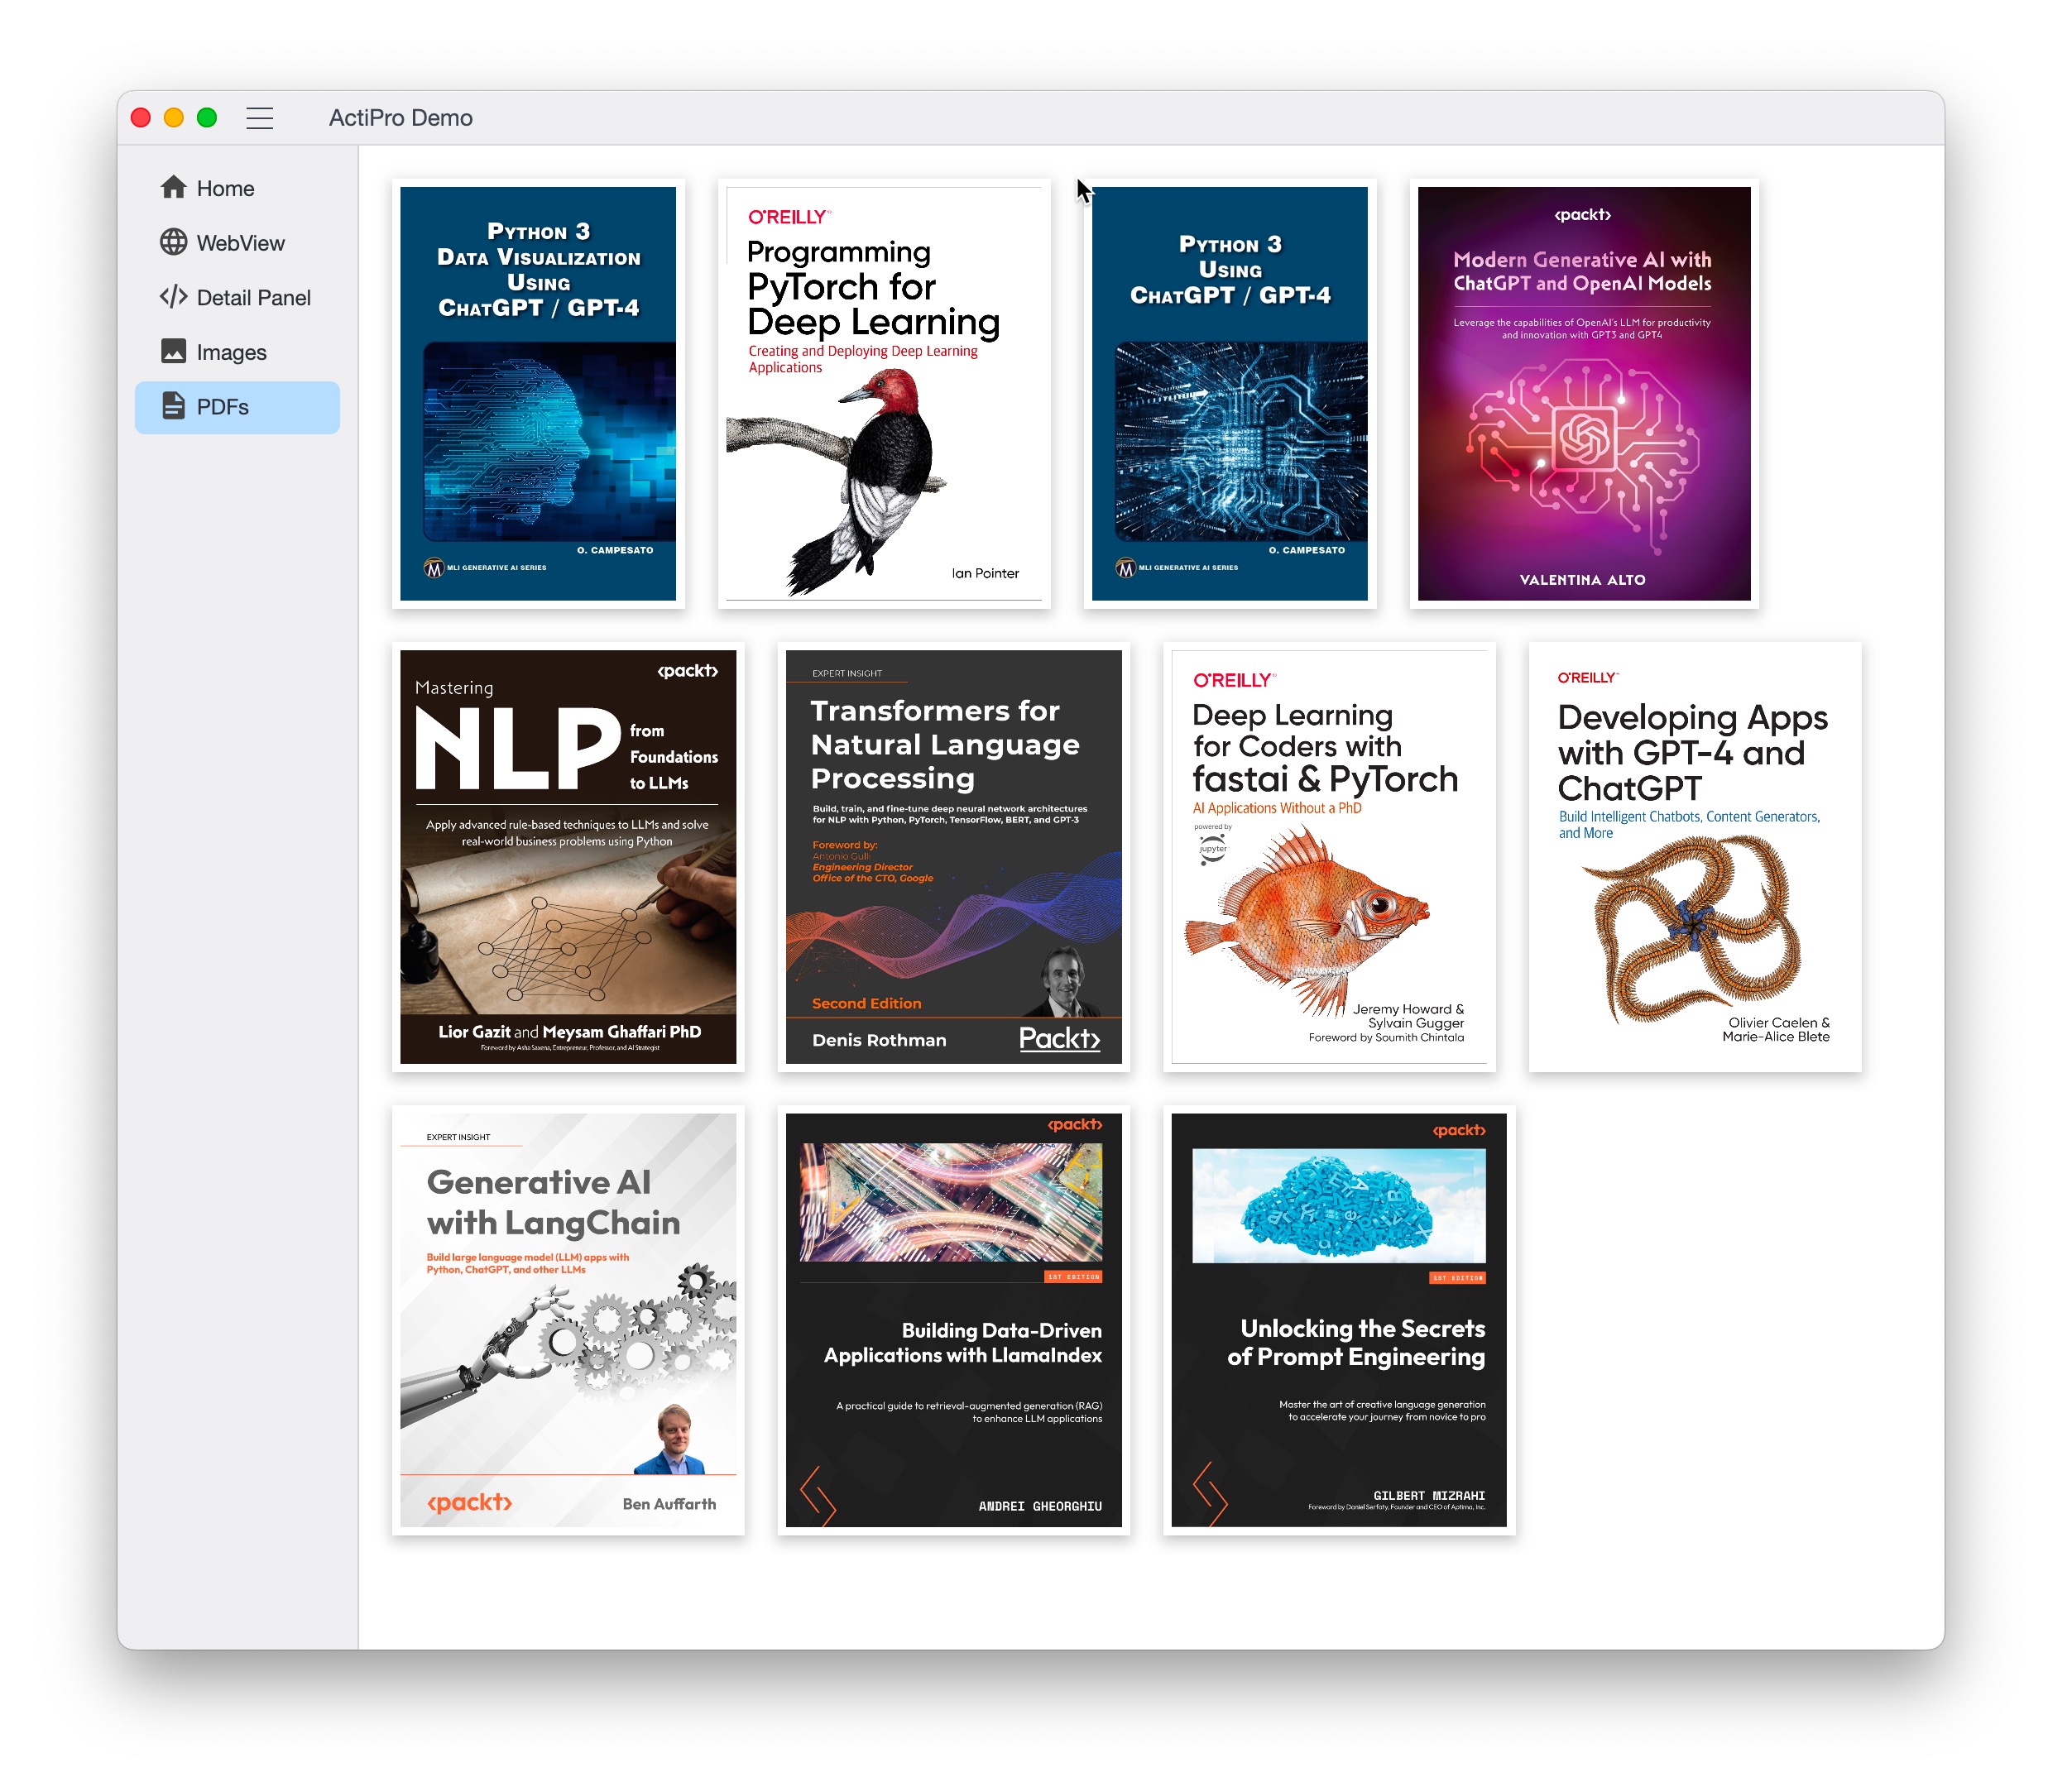Select the Python 3 Using ChatGPT / GPT-4 cover
The height and width of the screenshot is (1777, 2072).
point(1231,394)
